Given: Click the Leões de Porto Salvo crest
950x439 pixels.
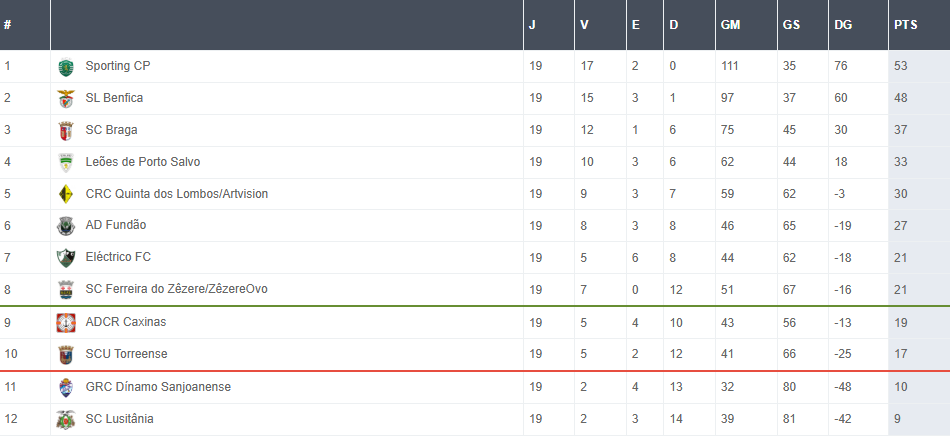Looking at the screenshot, I should click(x=66, y=163).
